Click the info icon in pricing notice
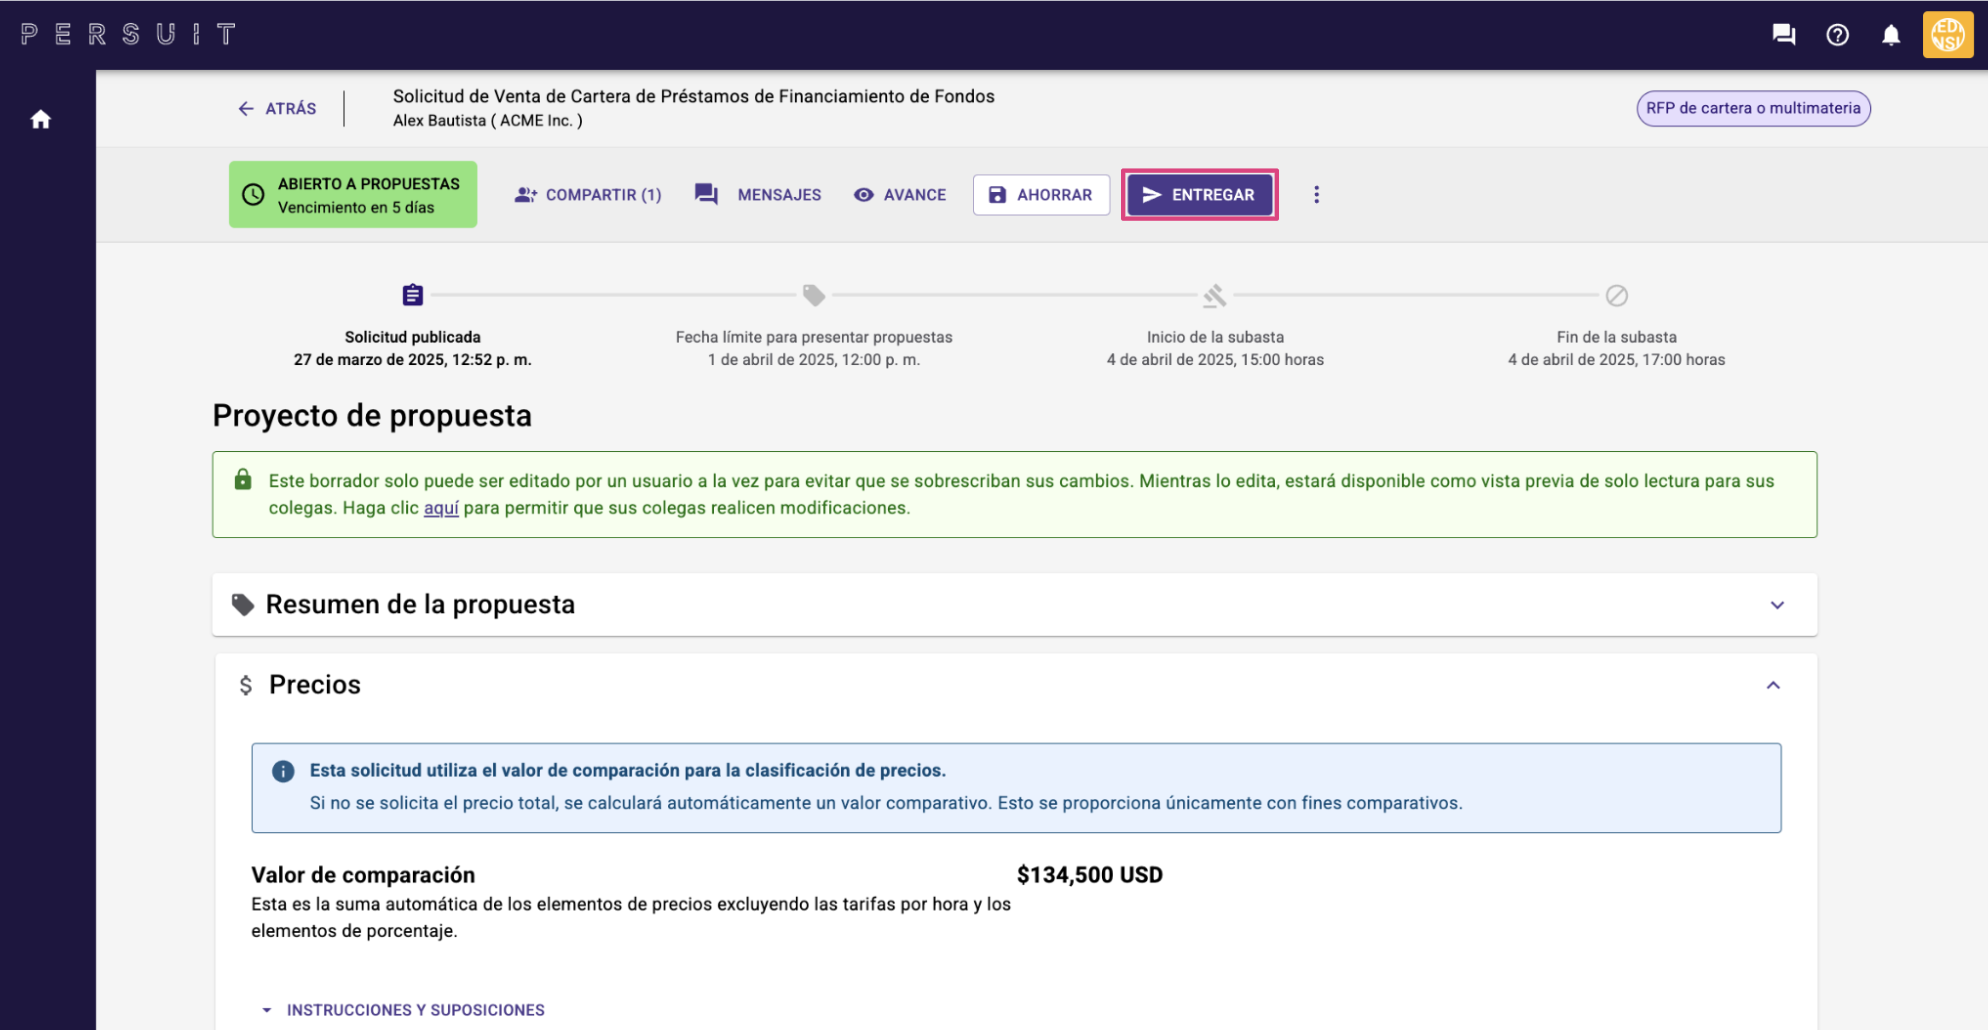 point(283,771)
